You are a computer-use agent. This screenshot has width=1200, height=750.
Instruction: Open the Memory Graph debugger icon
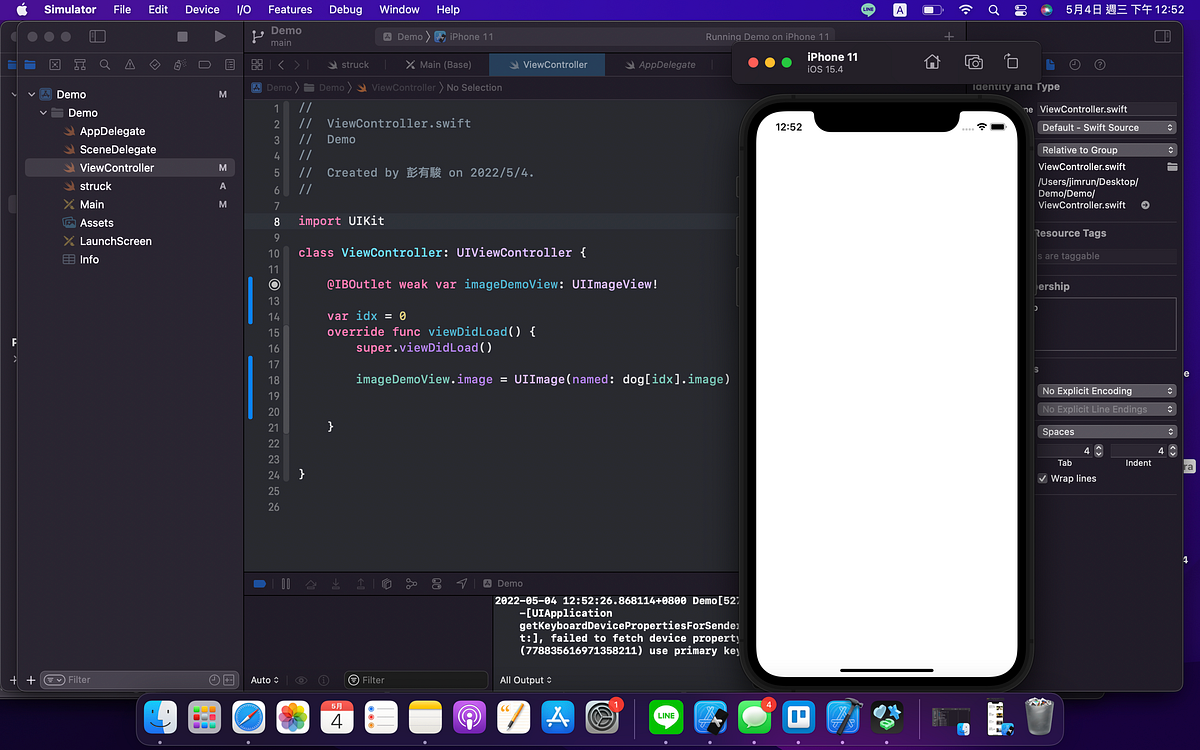412,583
